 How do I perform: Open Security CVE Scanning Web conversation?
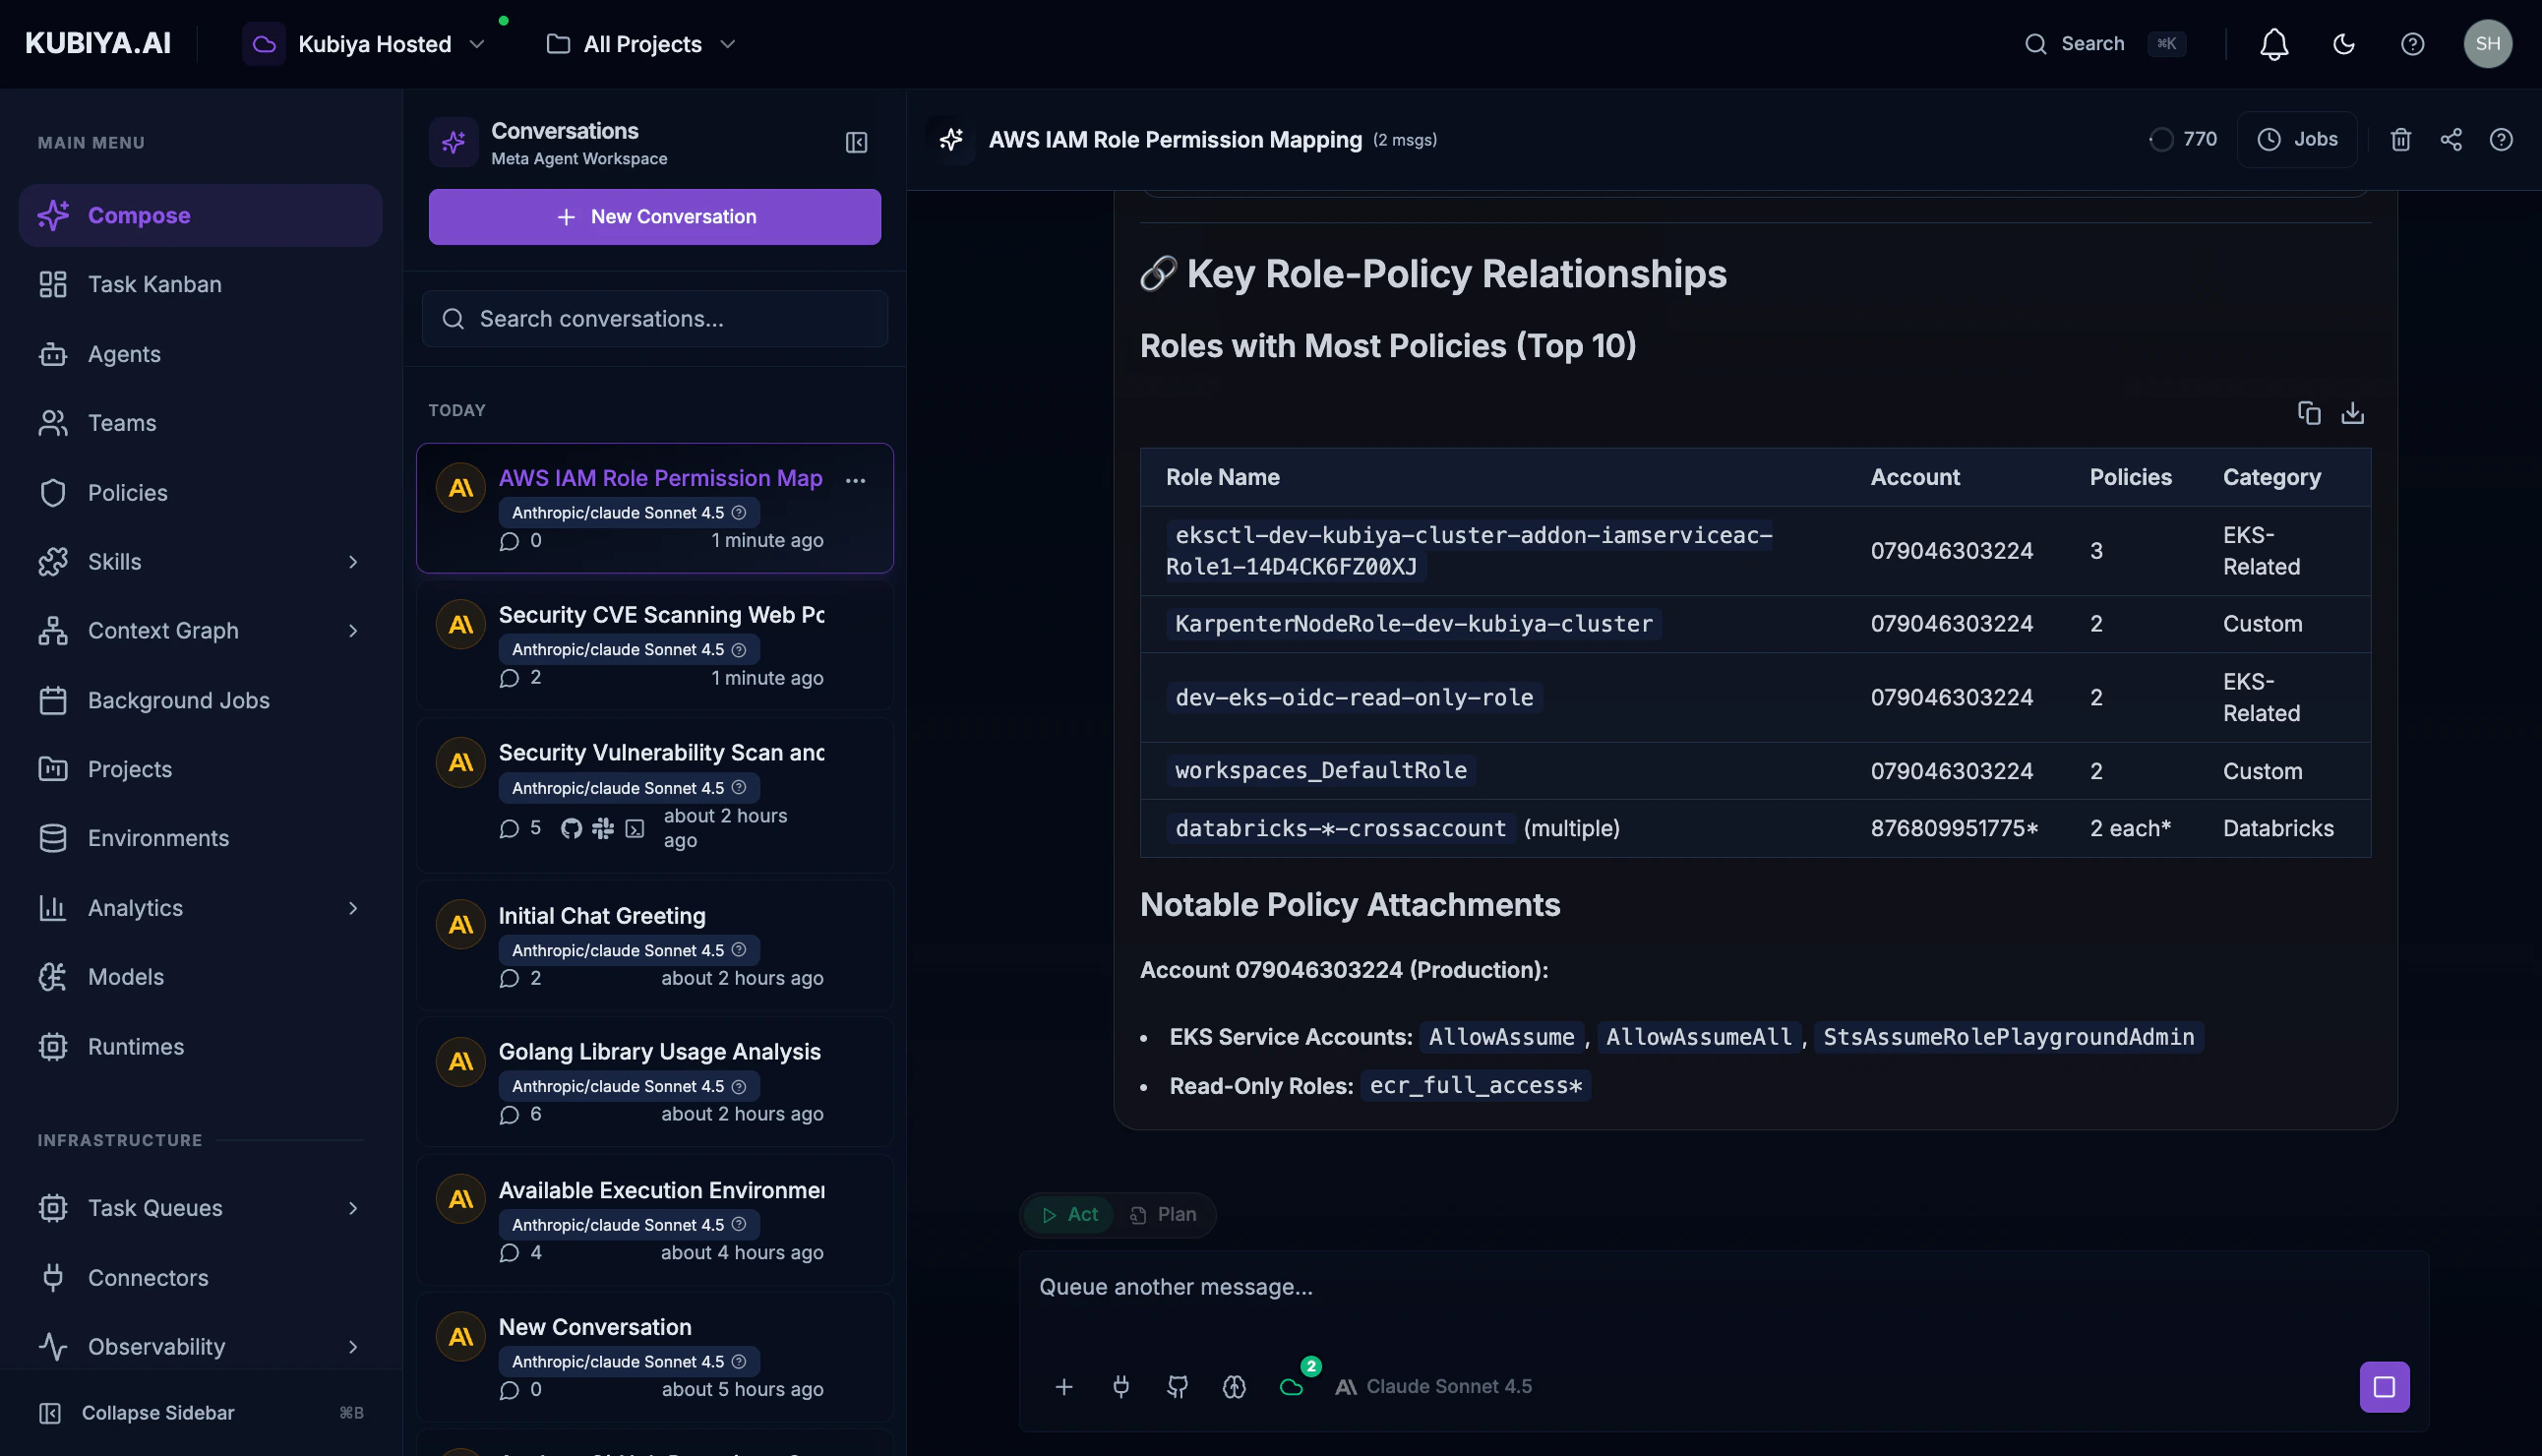pos(655,645)
